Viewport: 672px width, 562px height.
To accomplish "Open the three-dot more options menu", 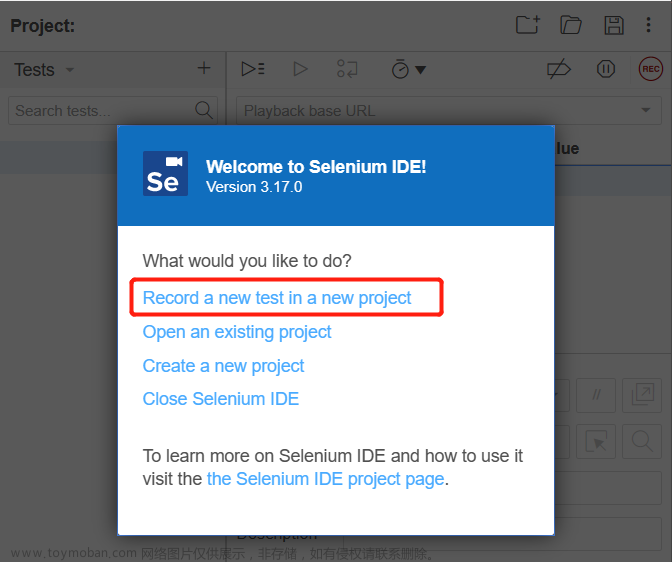I will pyautogui.click(x=648, y=25).
